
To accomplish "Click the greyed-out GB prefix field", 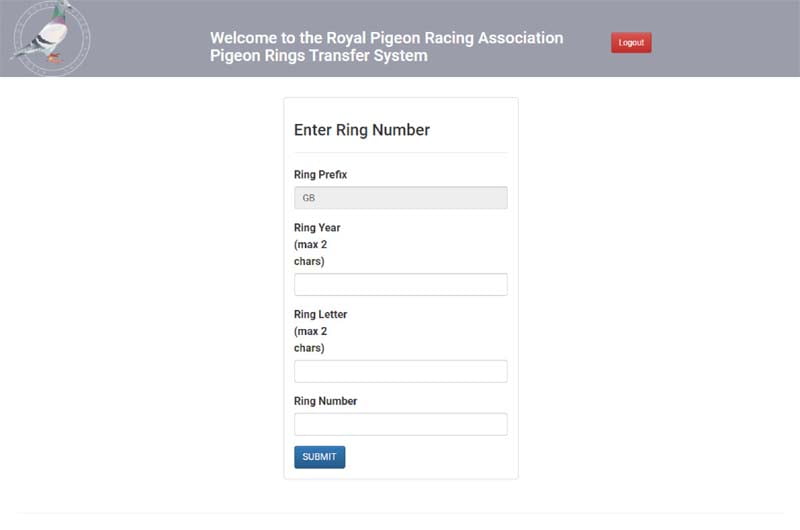I will 401,197.
